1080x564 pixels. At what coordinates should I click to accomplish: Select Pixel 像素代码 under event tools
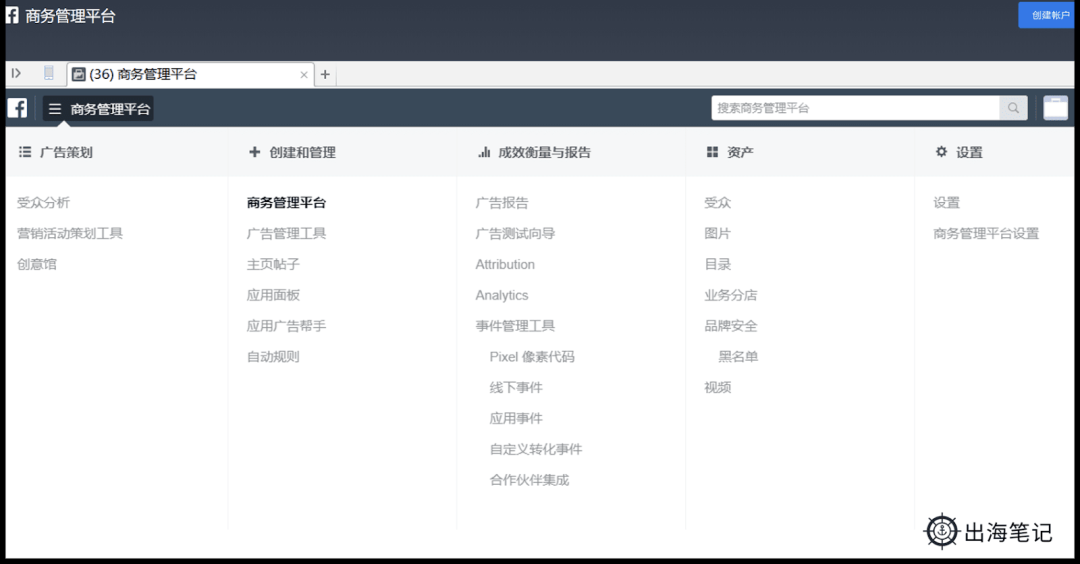(x=531, y=357)
